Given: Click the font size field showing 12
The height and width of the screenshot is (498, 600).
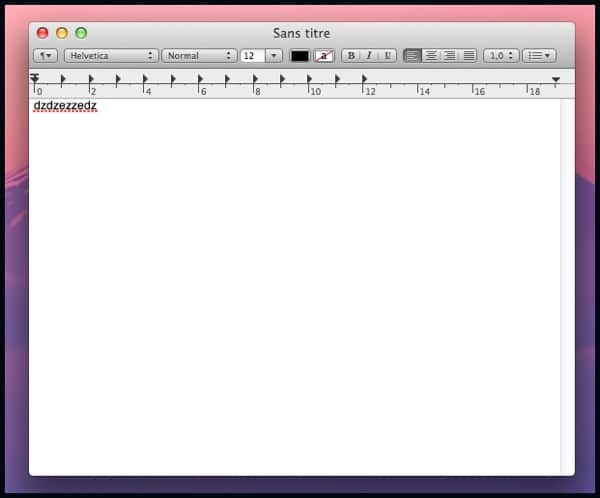Looking at the screenshot, I should tap(253, 56).
